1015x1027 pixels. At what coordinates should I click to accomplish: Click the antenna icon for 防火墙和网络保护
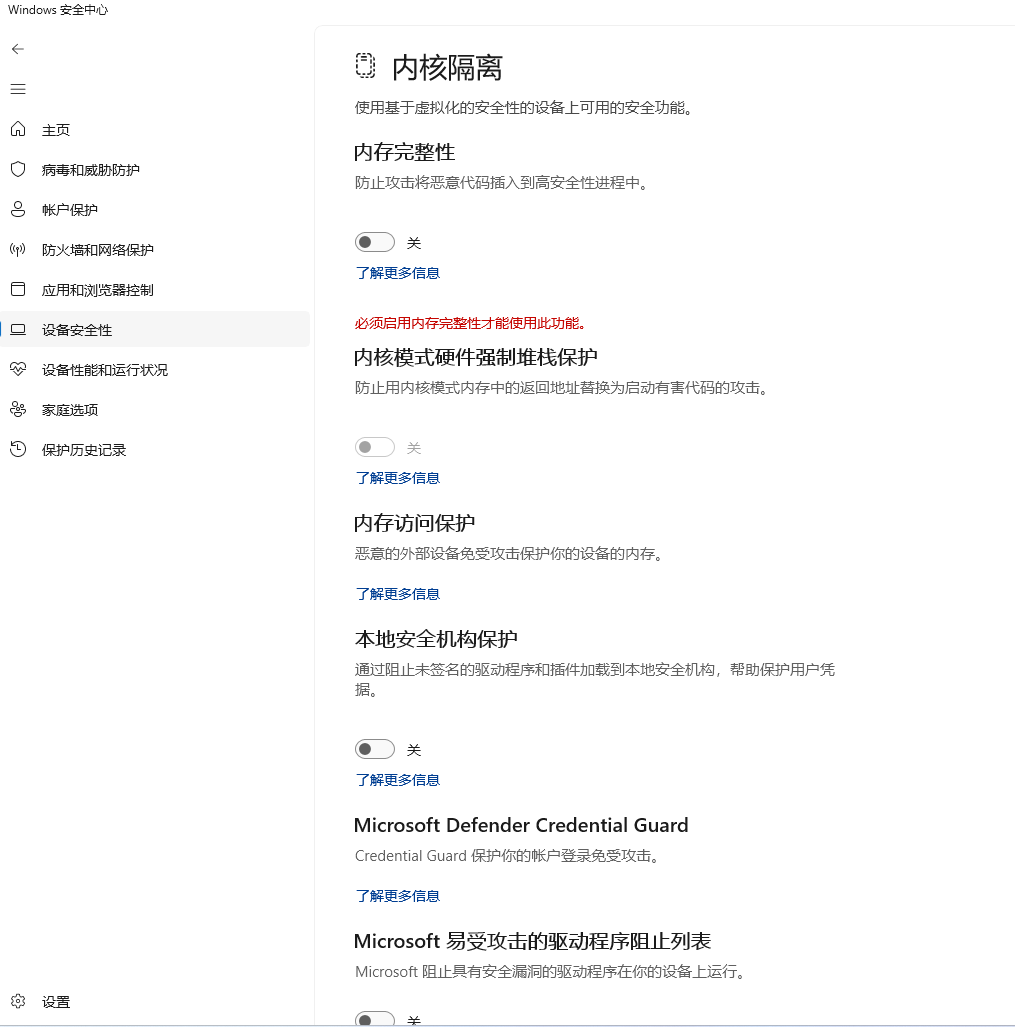[x=18, y=249]
